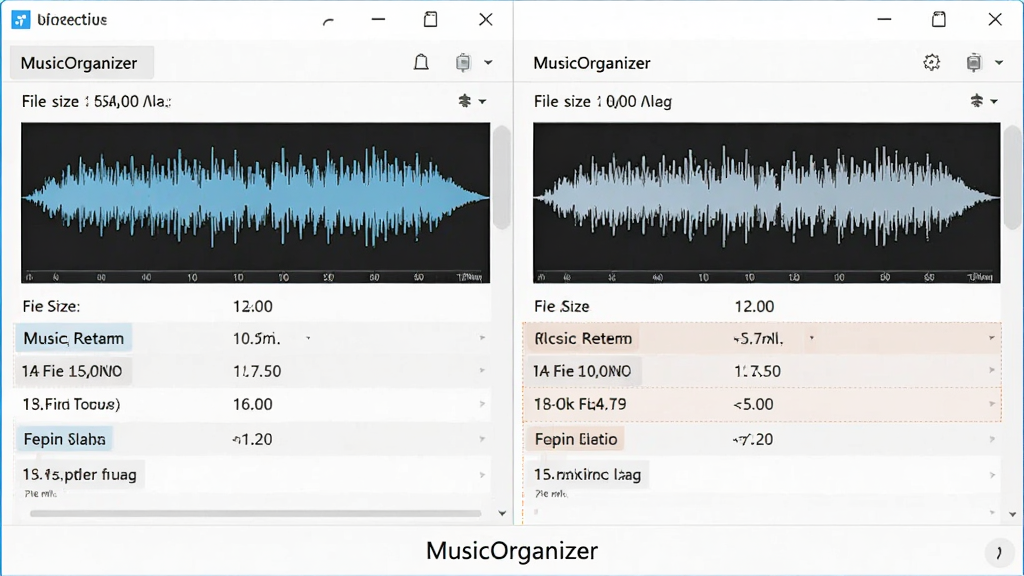
Task: Expand 13.Fird Tocus) row chevron
Action: (482, 404)
